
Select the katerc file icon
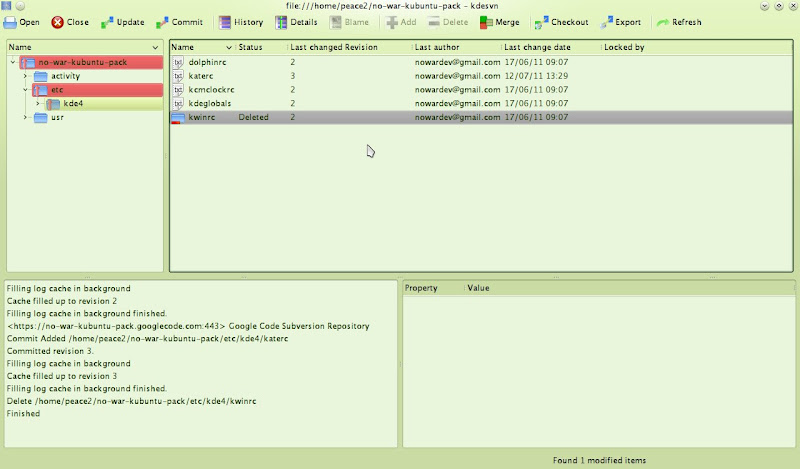178,76
